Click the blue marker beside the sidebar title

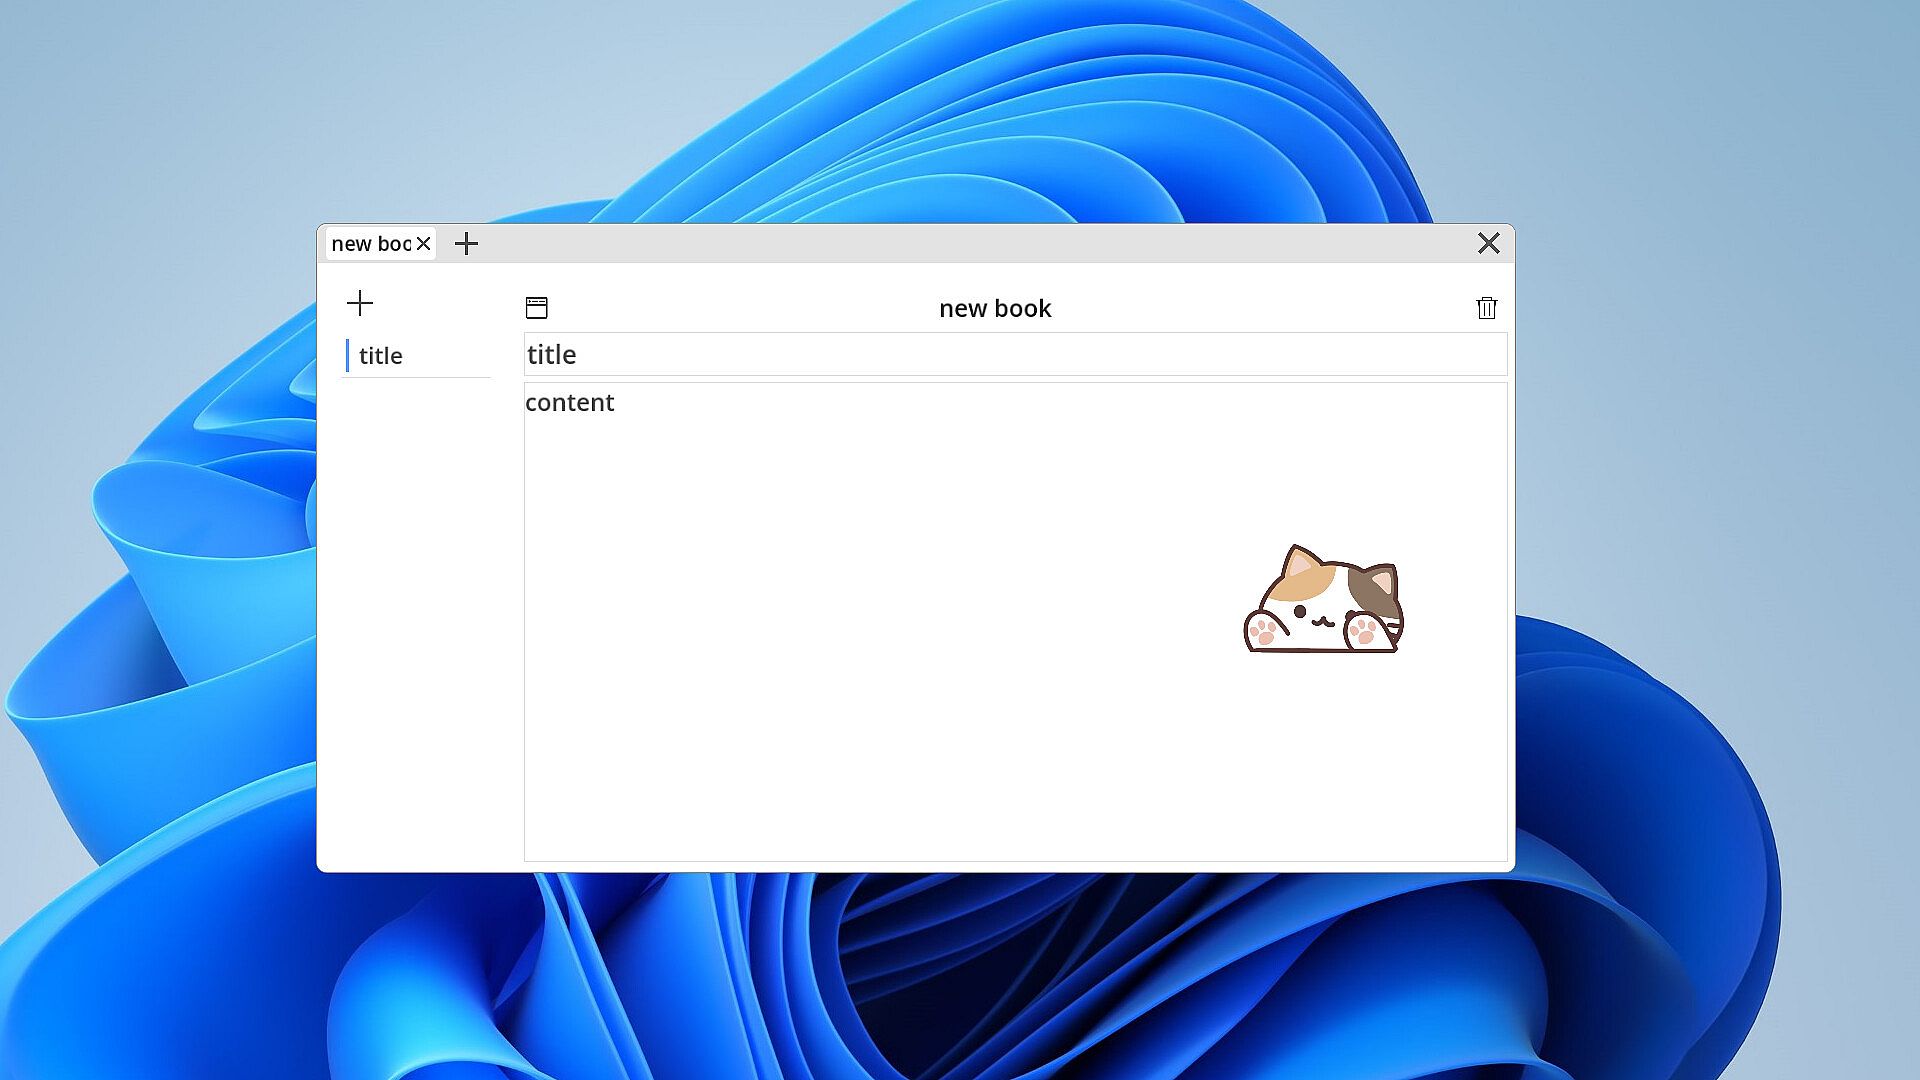347,356
